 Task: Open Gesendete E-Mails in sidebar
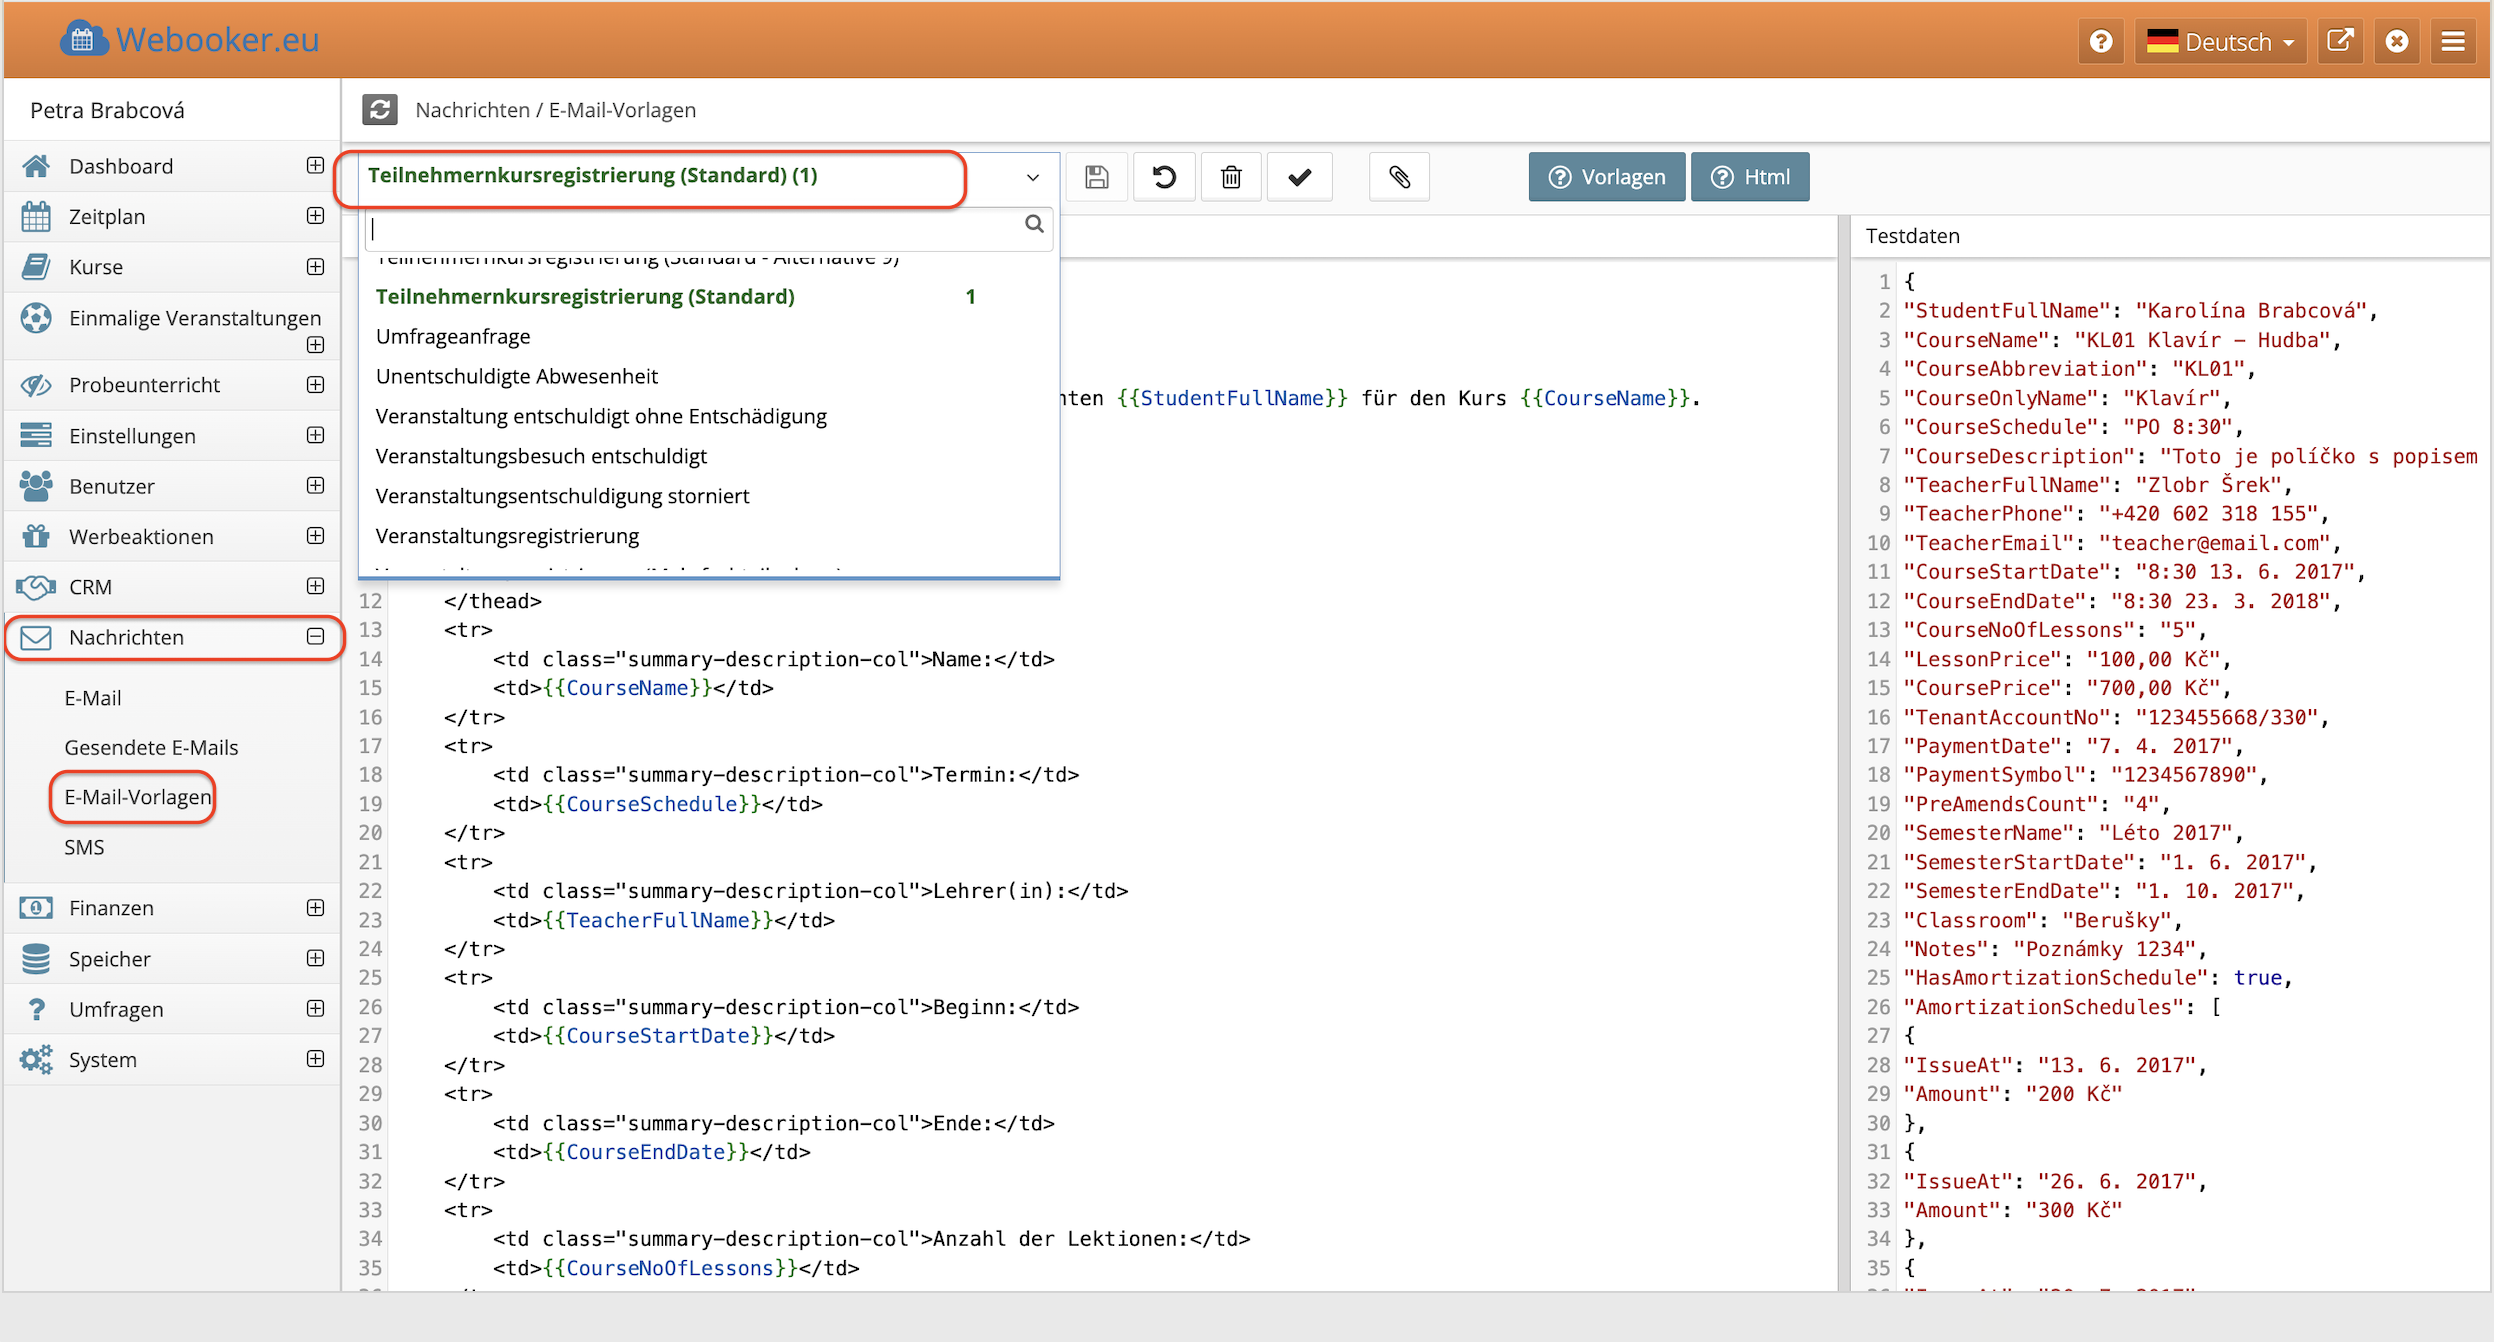pos(151,747)
